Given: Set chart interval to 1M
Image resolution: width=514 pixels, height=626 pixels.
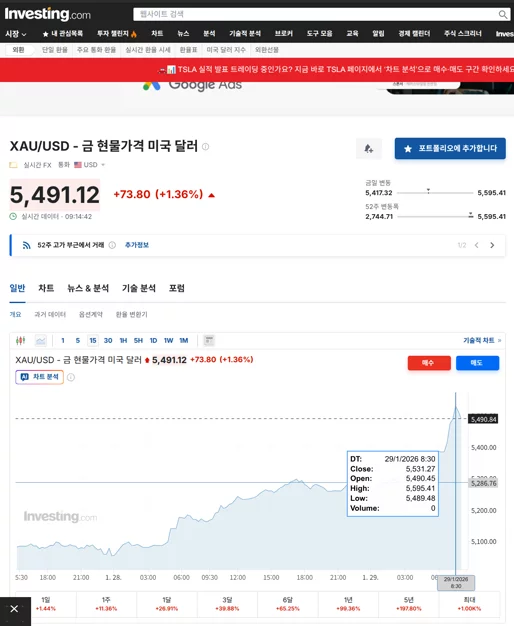Looking at the screenshot, I should click(x=184, y=341).
